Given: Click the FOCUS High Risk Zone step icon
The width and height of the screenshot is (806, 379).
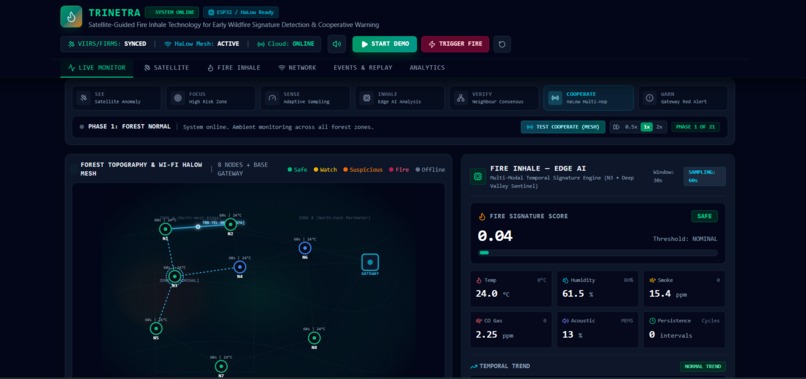Looking at the screenshot, I should 178,98.
